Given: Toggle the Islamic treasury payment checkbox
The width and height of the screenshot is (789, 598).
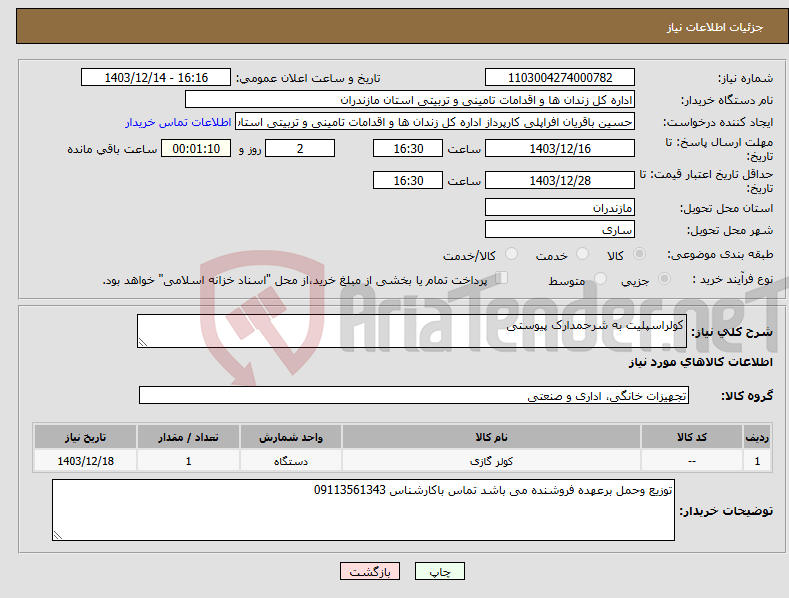Looking at the screenshot, I should tap(502, 277).
